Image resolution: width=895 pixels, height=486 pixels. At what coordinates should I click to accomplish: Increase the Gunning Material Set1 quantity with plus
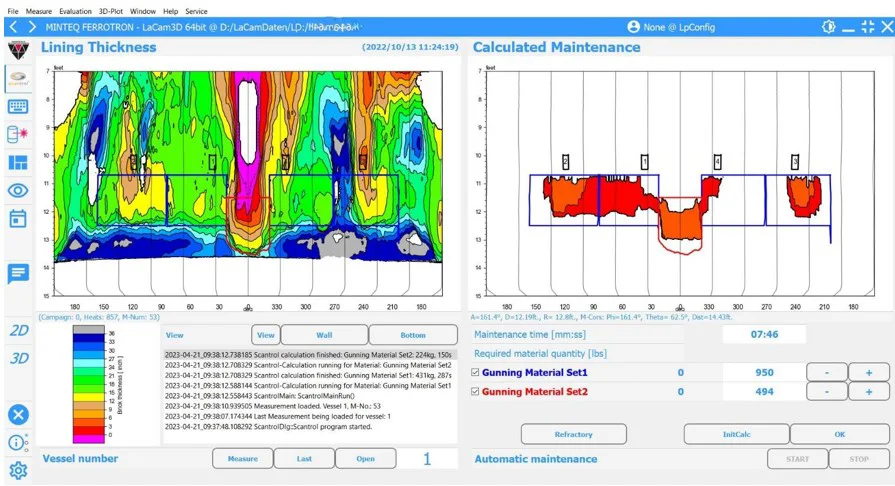tap(868, 373)
